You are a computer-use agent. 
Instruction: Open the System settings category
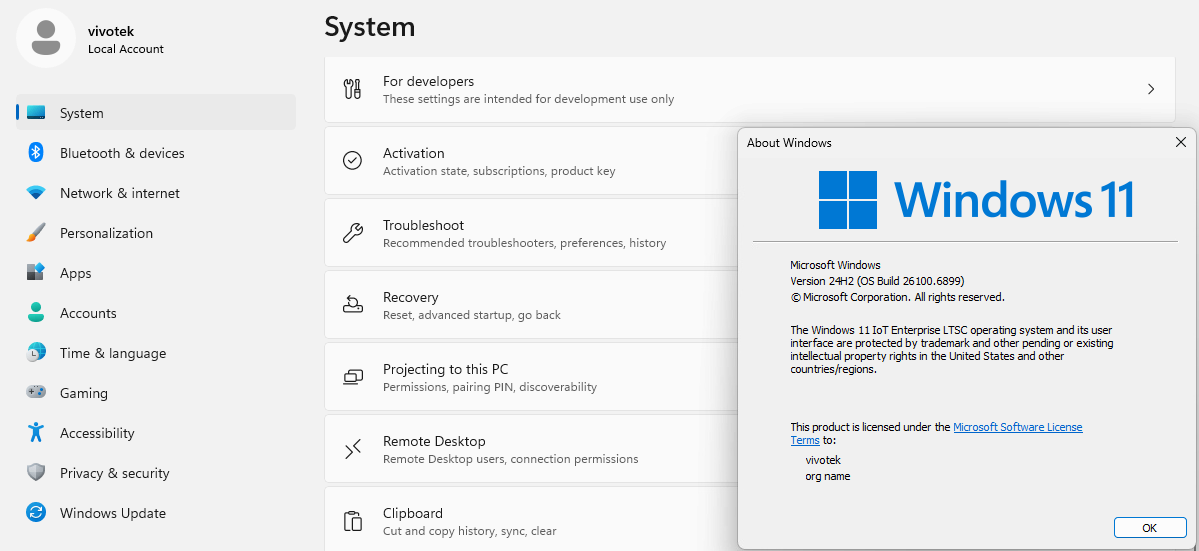point(156,113)
